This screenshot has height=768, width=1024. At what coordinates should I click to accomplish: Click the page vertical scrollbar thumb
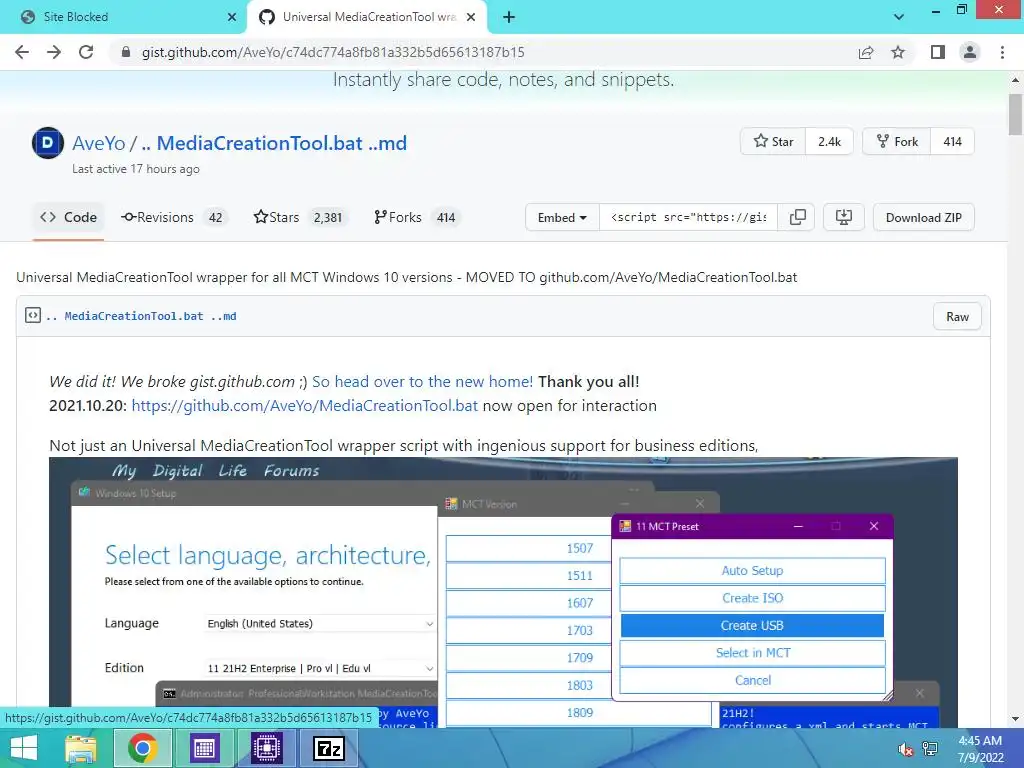pyautogui.click(x=1015, y=114)
